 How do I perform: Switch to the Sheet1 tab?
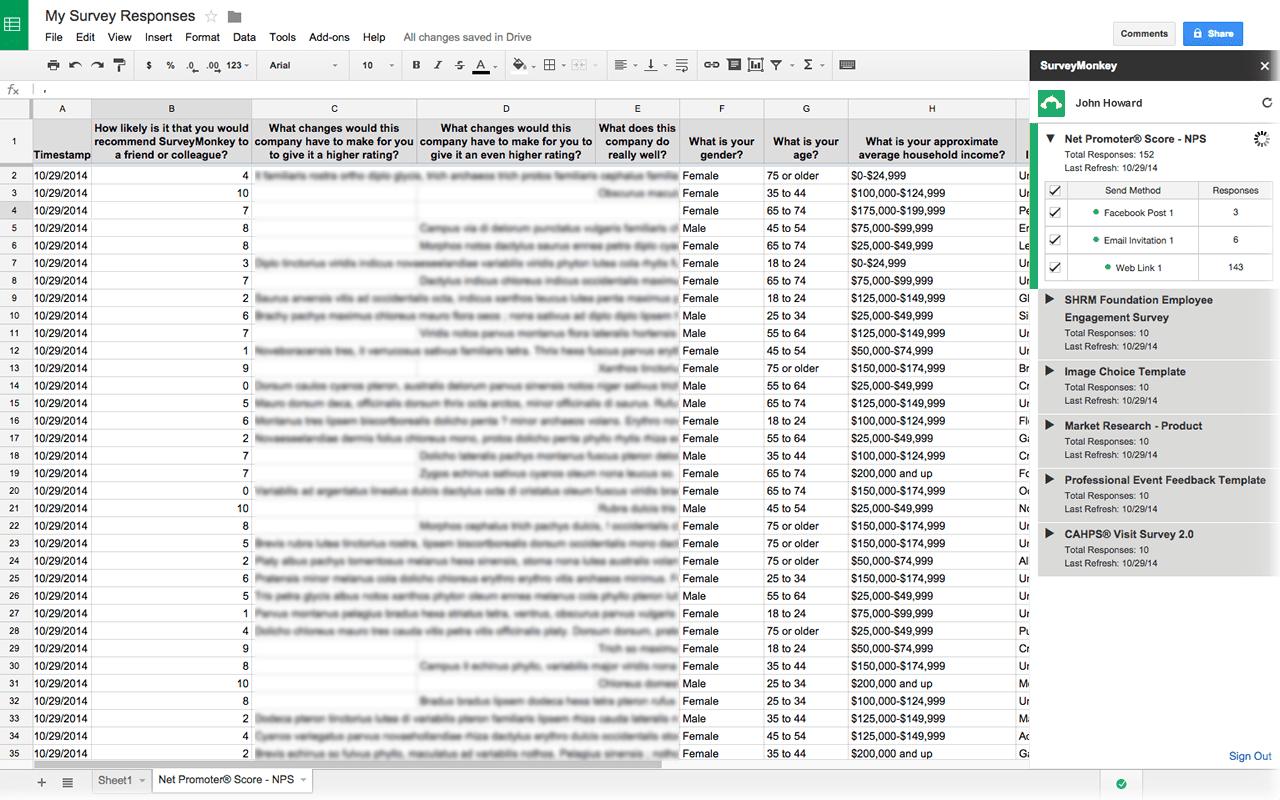(115, 780)
